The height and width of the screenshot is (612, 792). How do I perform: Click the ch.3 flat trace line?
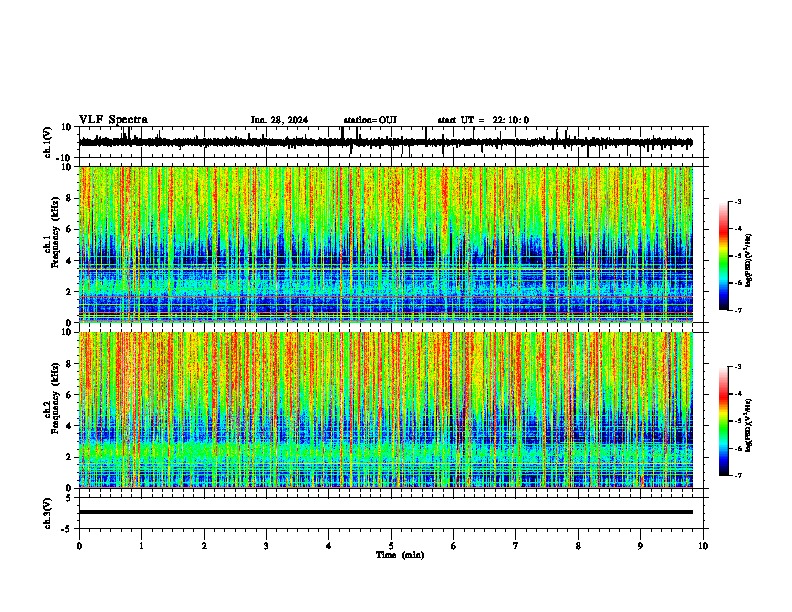pyautogui.click(x=386, y=512)
